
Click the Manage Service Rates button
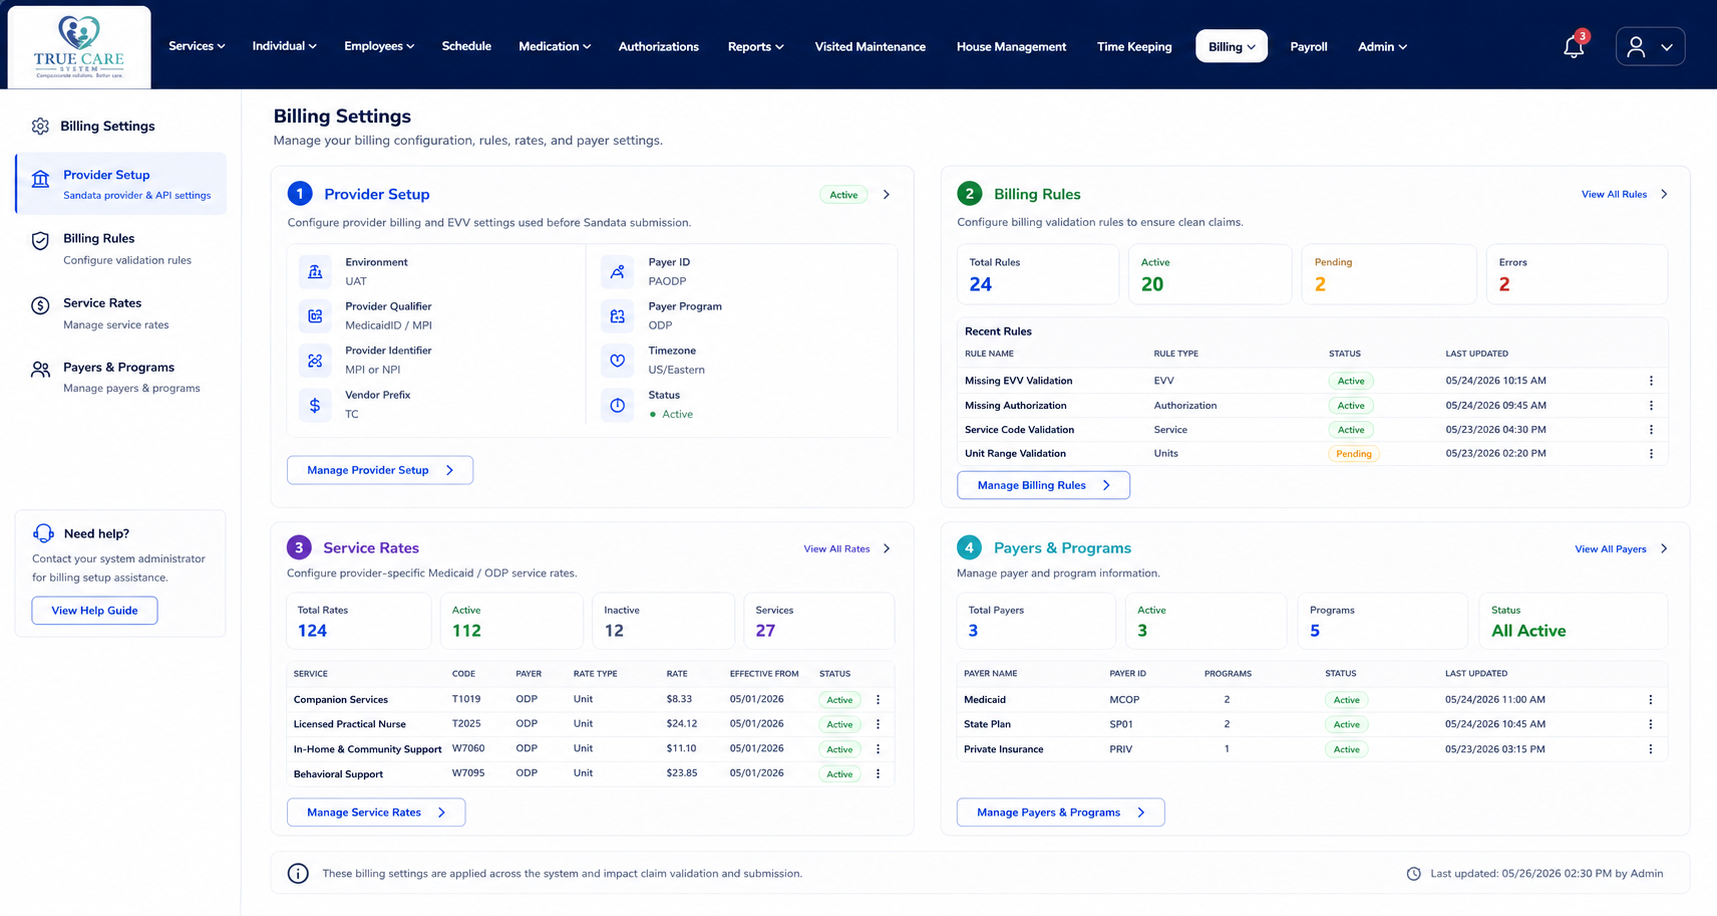(x=376, y=812)
